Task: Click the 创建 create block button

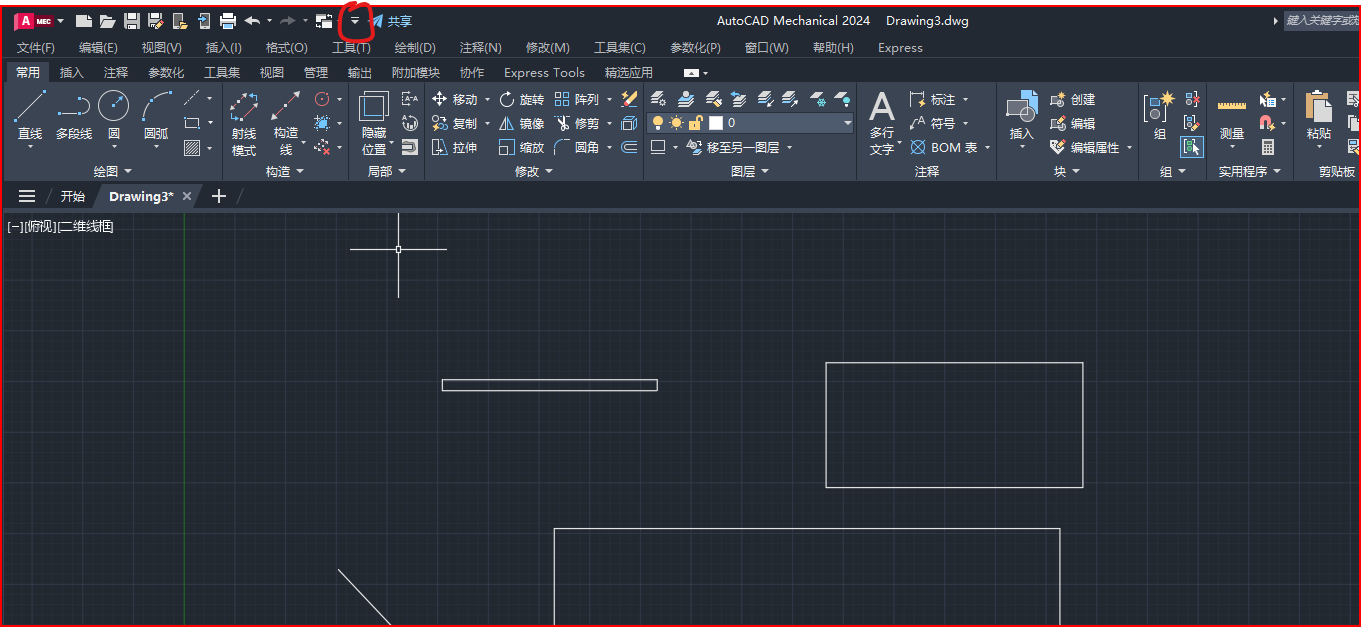Action: click(x=1073, y=99)
